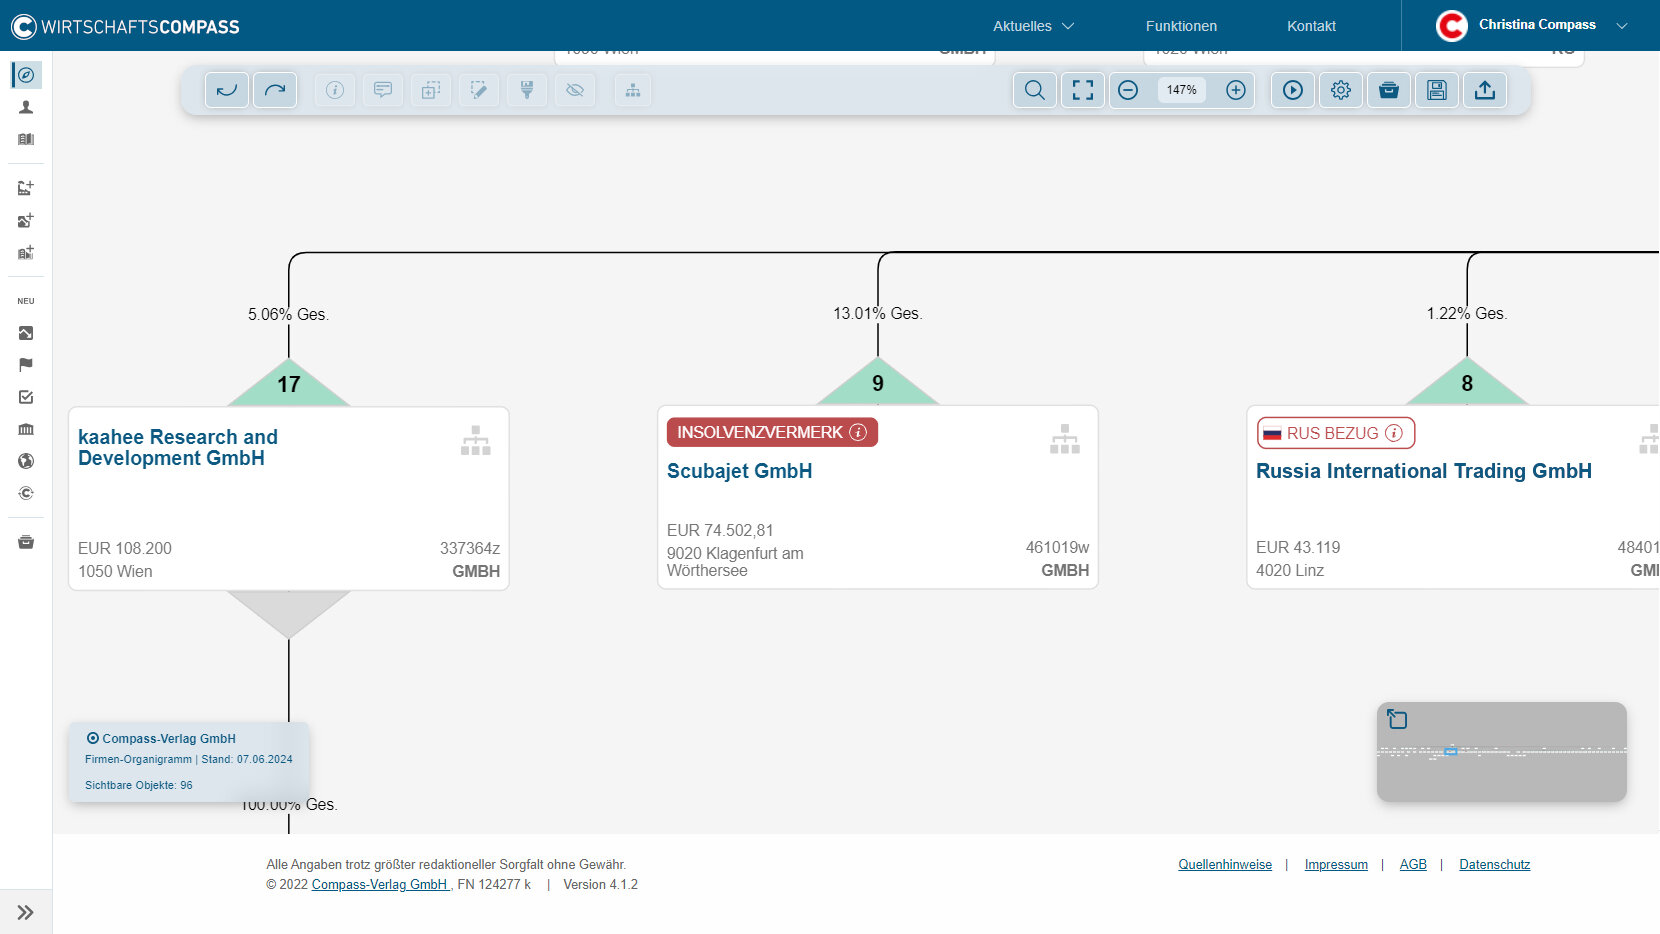This screenshot has height=934, width=1660.
Task: Click the INSOLVENZVERMERK badge
Action: 772,432
